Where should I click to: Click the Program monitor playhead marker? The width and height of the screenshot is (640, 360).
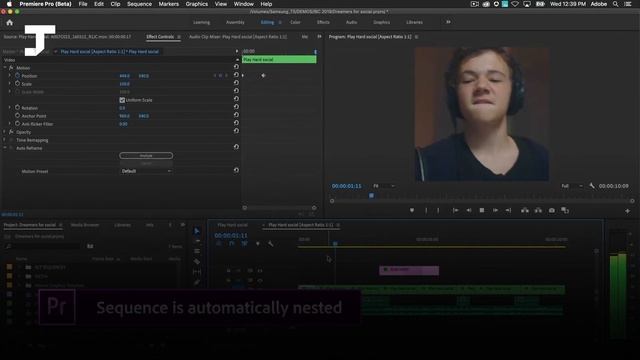point(371,196)
